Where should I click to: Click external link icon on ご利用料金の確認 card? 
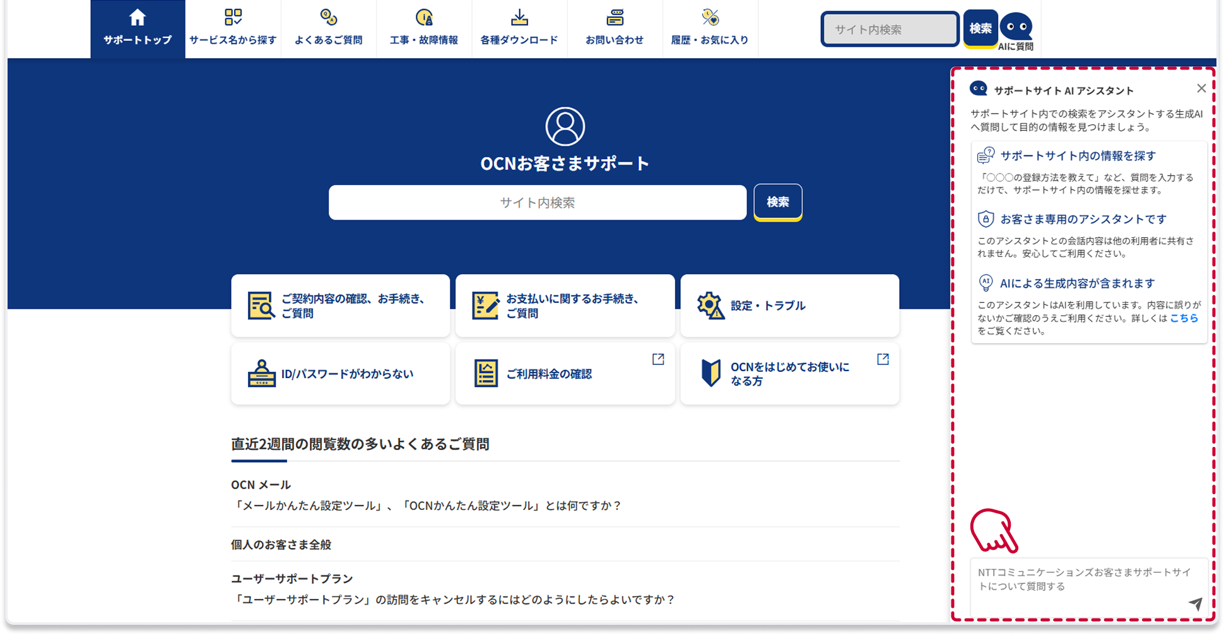click(x=658, y=359)
